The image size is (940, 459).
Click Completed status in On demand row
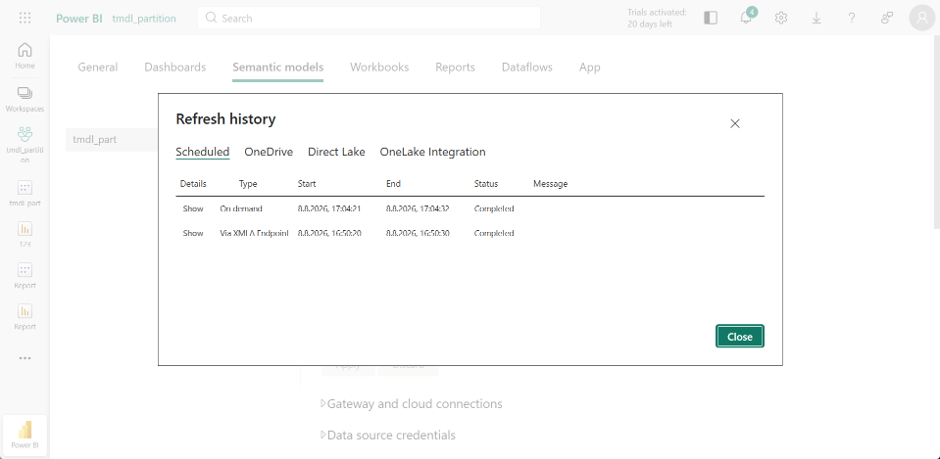click(494, 209)
